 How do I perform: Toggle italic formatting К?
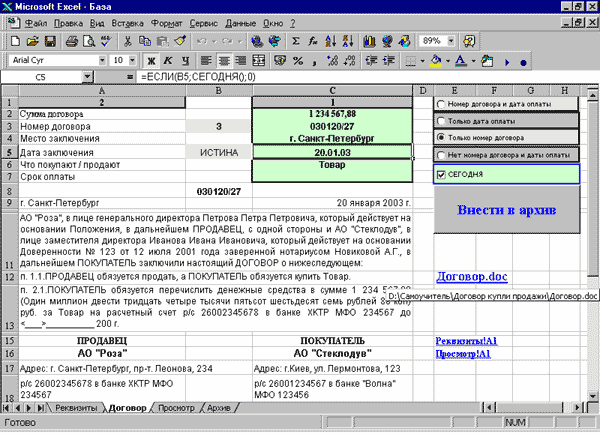pos(168,60)
